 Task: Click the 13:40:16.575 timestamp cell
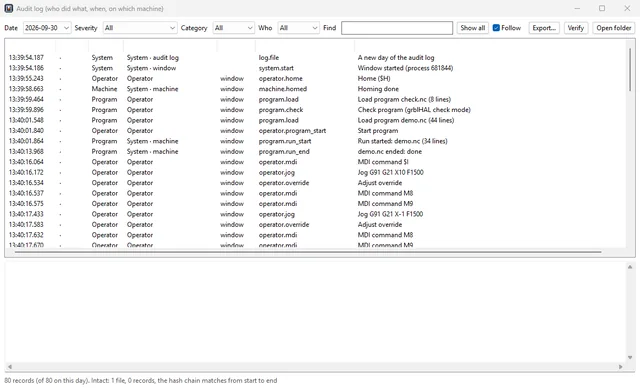[x=26, y=204]
